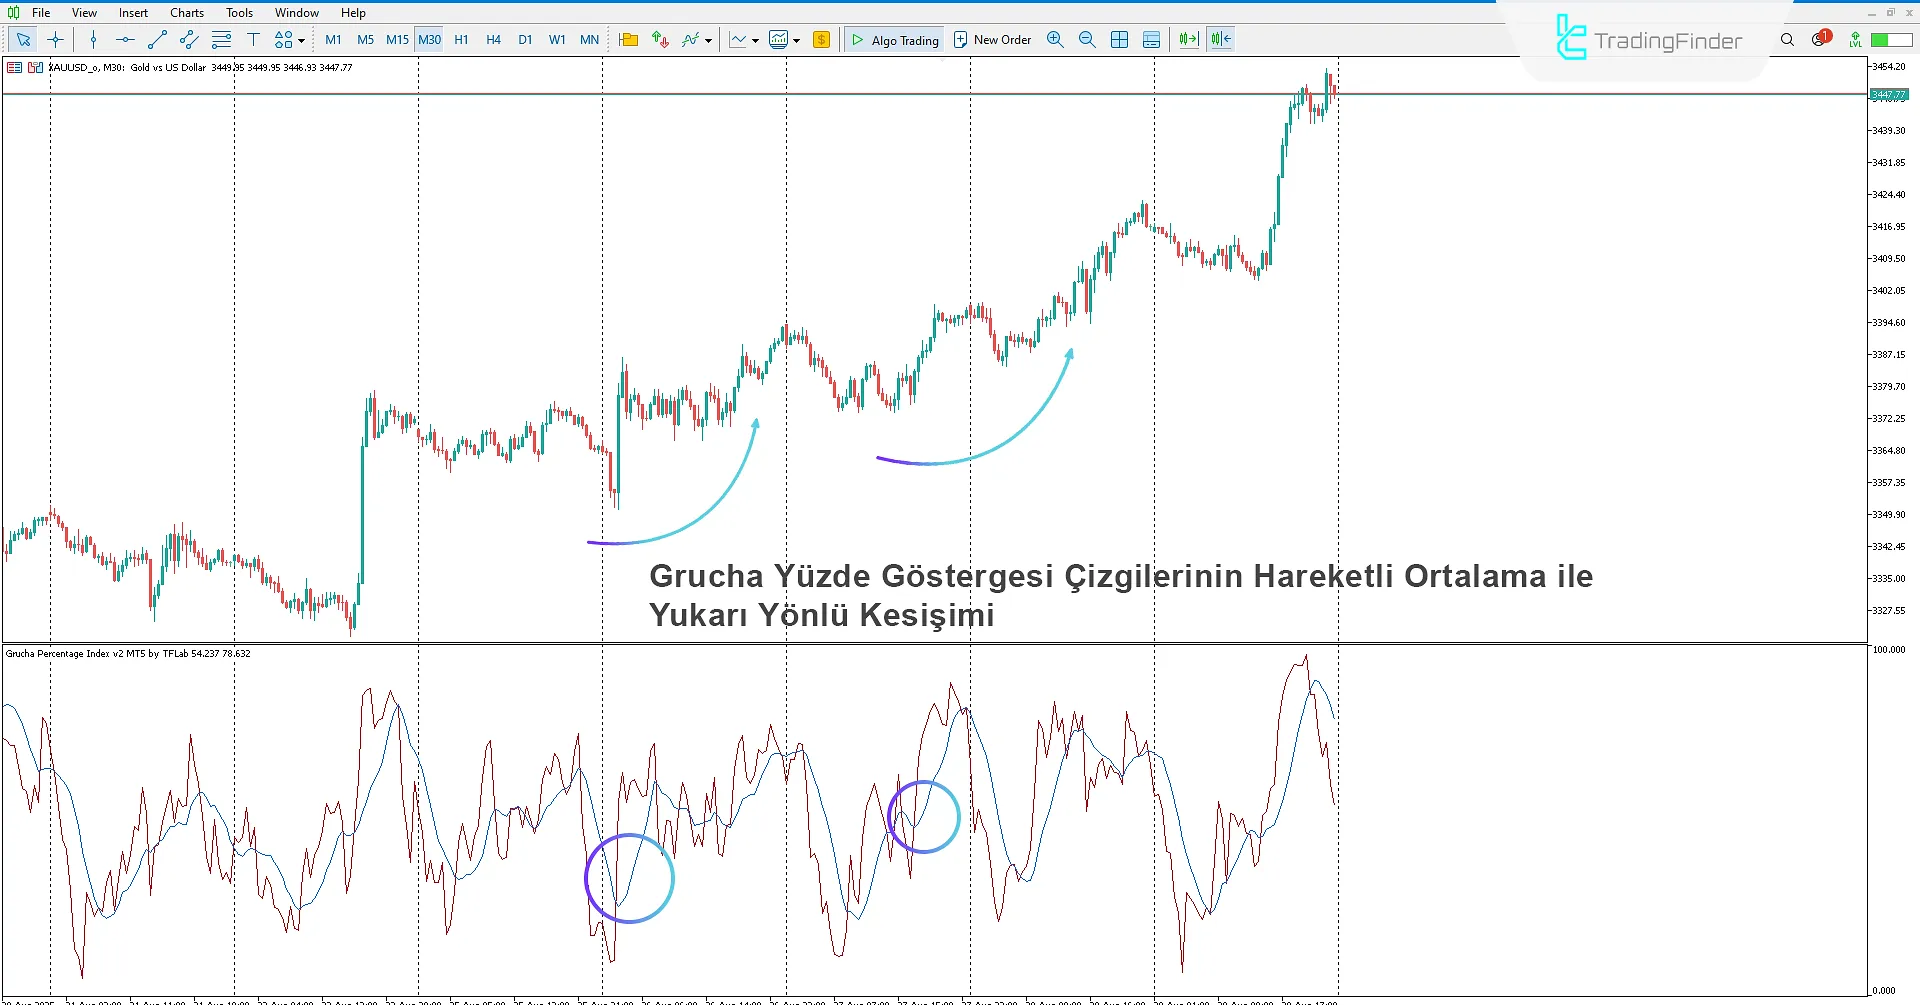Open the Charts menu
Image resolution: width=1920 pixels, height=1005 pixels.
click(x=186, y=12)
